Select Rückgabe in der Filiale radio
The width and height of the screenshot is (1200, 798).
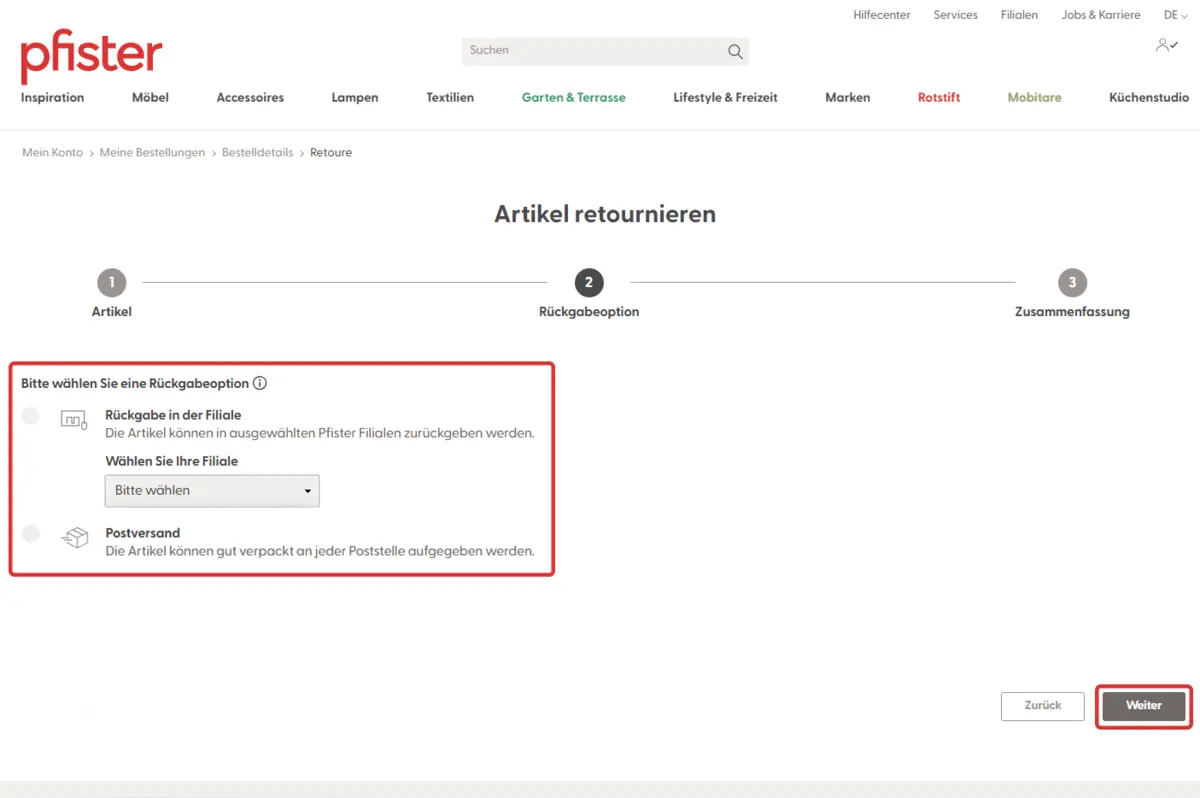click(x=31, y=416)
